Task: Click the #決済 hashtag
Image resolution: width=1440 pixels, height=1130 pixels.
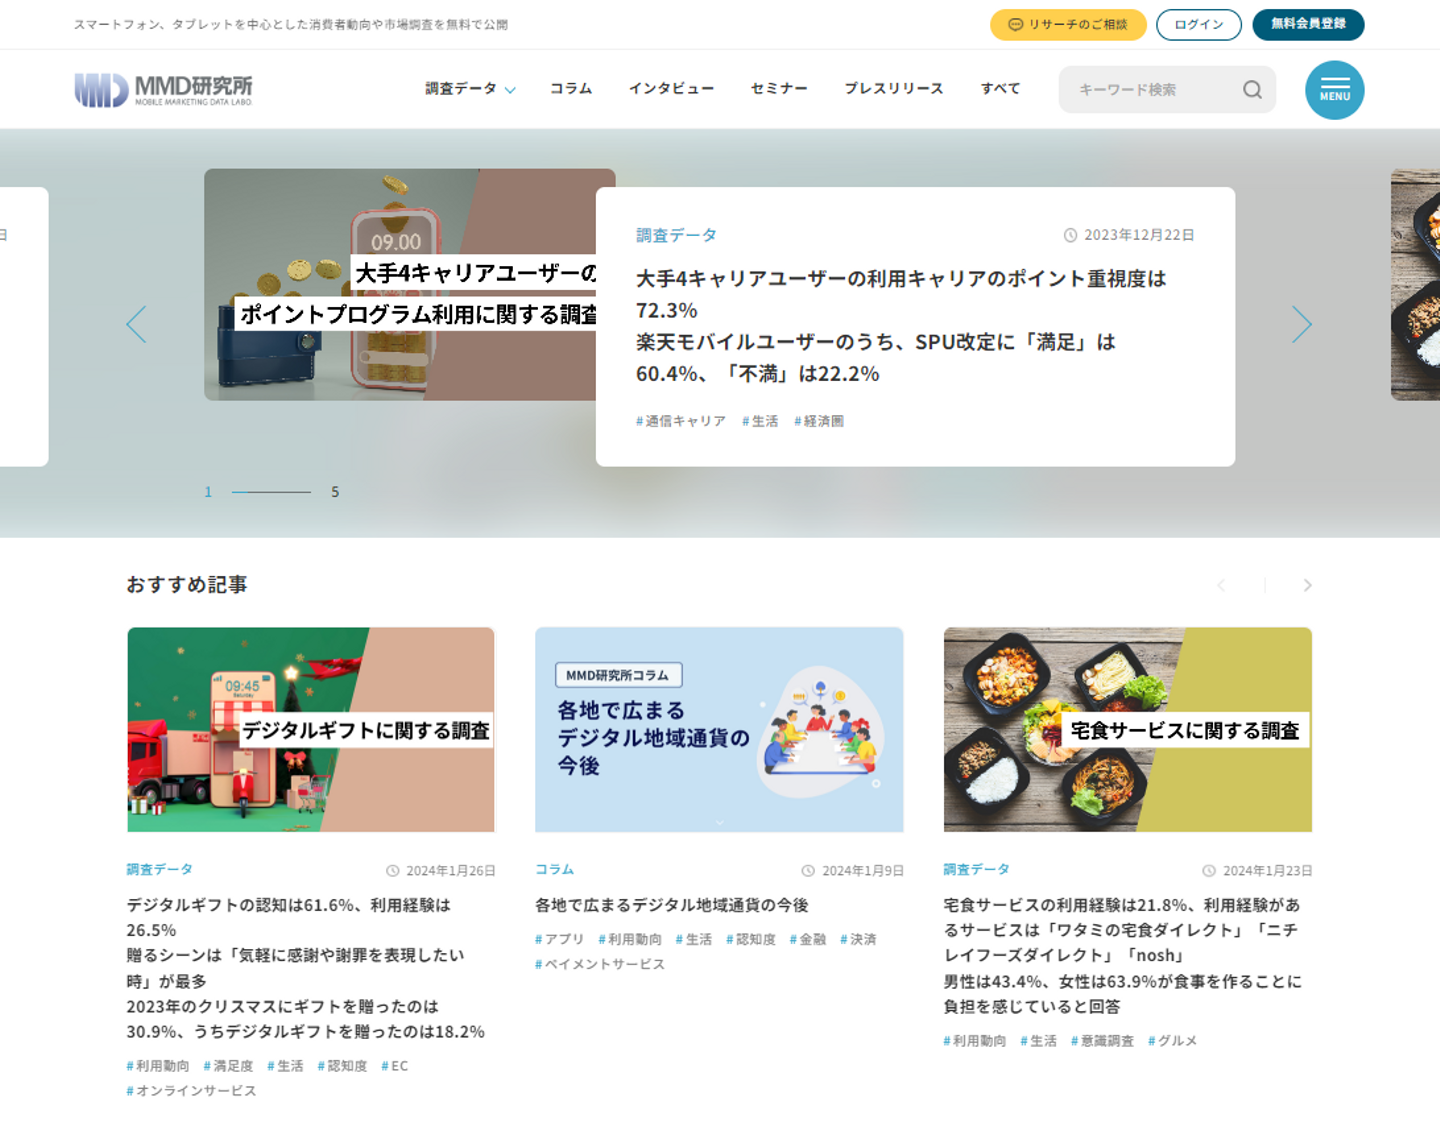Action: click(858, 939)
